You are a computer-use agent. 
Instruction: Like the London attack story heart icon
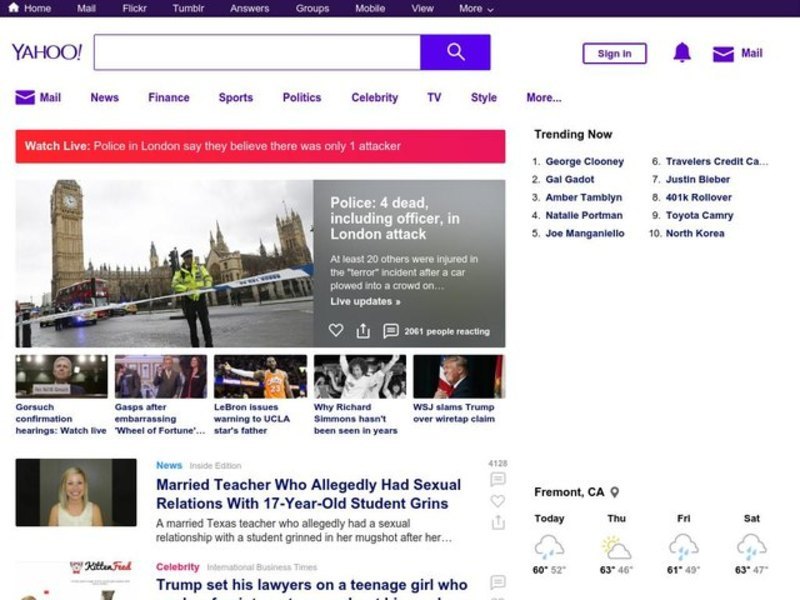[x=336, y=331]
